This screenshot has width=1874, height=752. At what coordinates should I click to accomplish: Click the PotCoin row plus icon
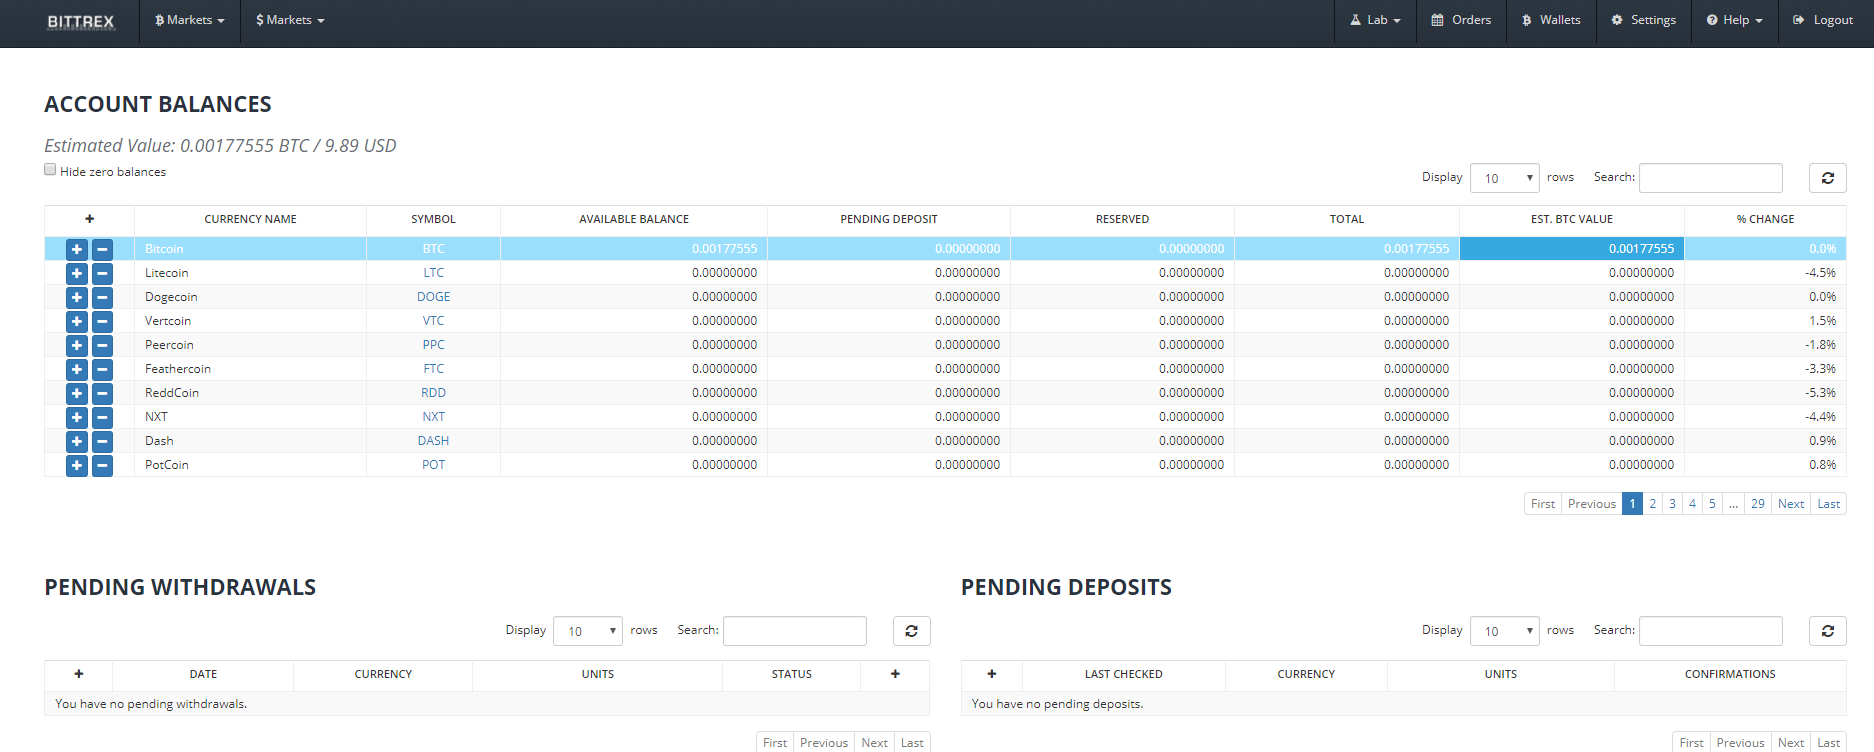pyautogui.click(x=77, y=465)
